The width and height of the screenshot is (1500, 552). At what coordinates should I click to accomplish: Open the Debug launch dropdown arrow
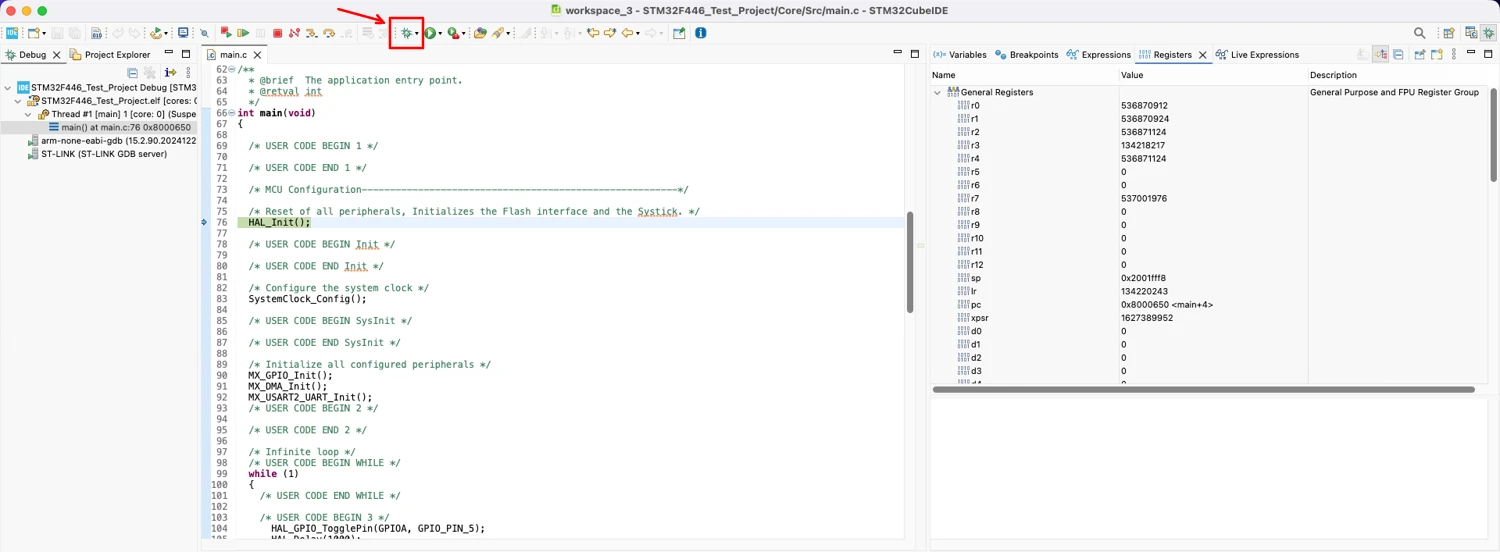(417, 34)
